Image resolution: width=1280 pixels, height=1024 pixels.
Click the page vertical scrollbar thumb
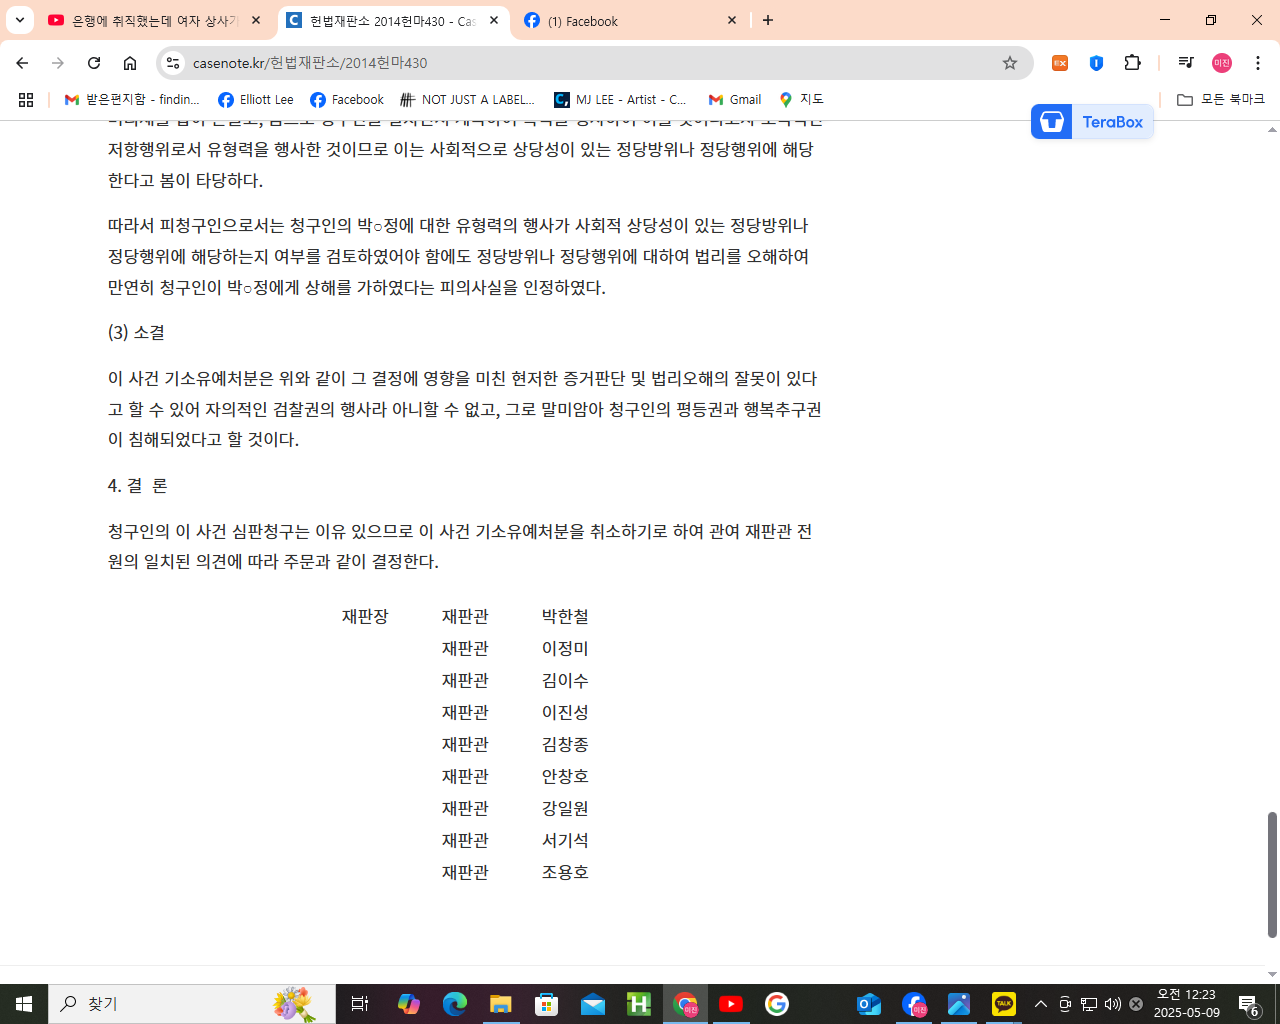(1272, 875)
